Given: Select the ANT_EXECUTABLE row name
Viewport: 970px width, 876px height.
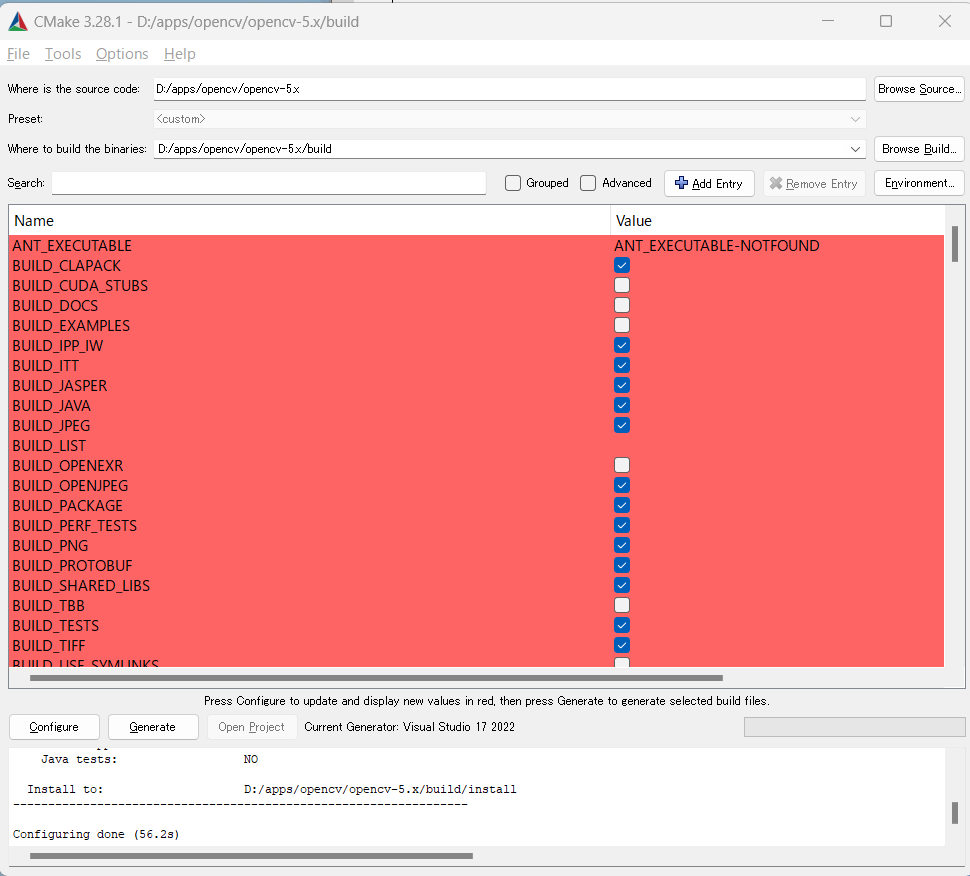Looking at the screenshot, I should click(x=72, y=246).
